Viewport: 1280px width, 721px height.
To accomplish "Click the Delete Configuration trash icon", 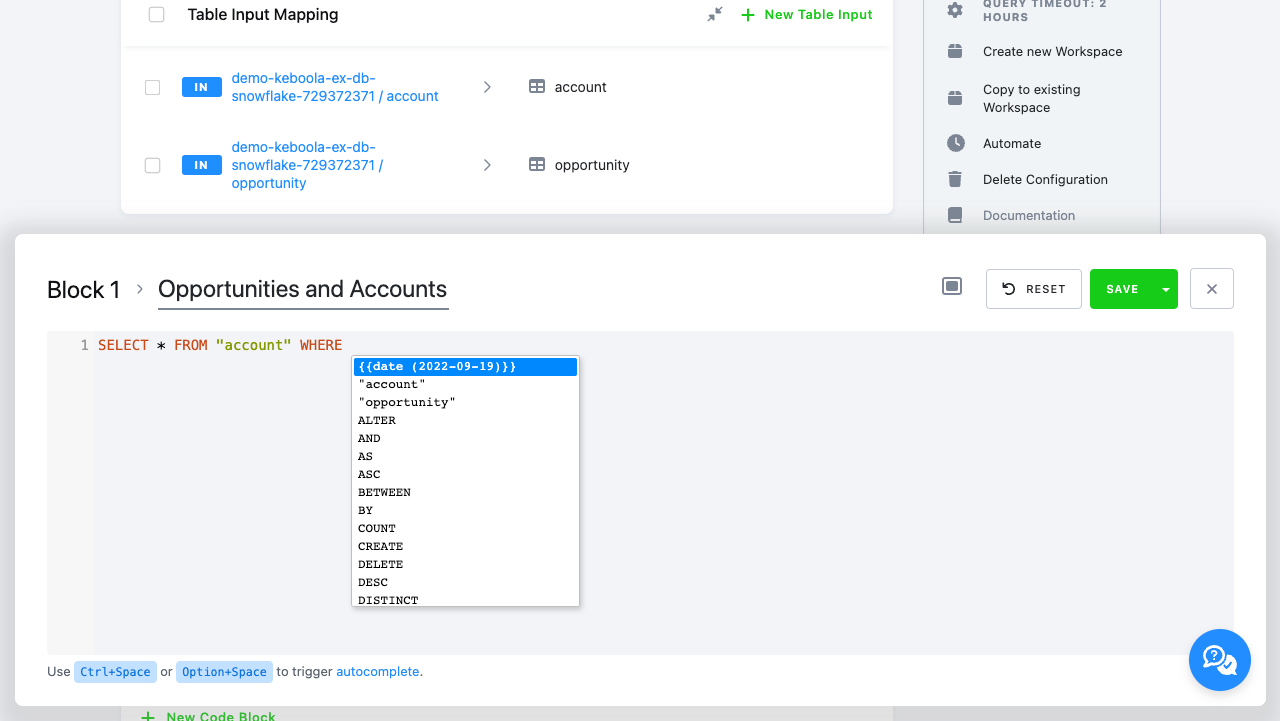I will pyautogui.click(x=955, y=179).
